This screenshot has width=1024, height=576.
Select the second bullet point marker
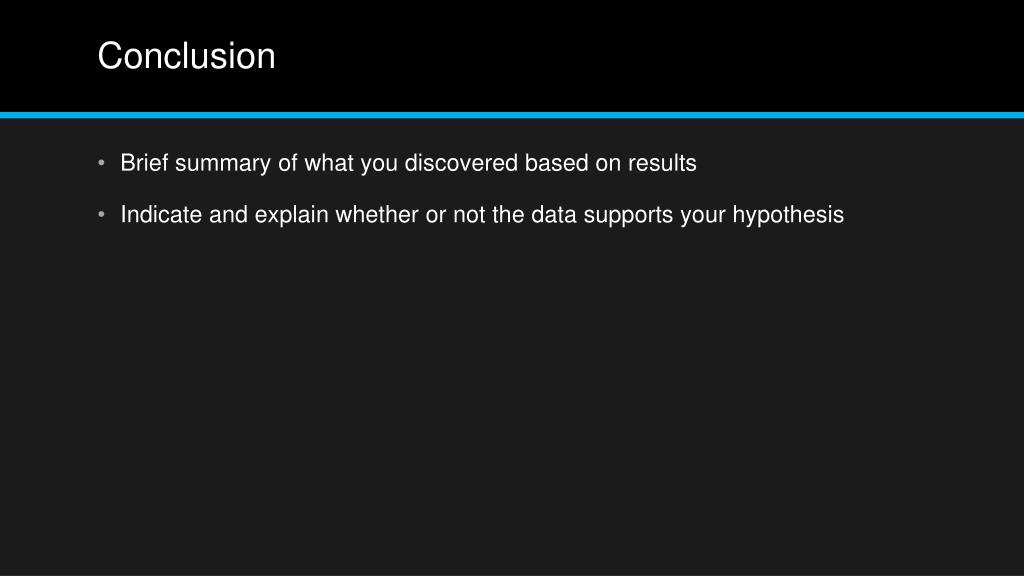(101, 214)
